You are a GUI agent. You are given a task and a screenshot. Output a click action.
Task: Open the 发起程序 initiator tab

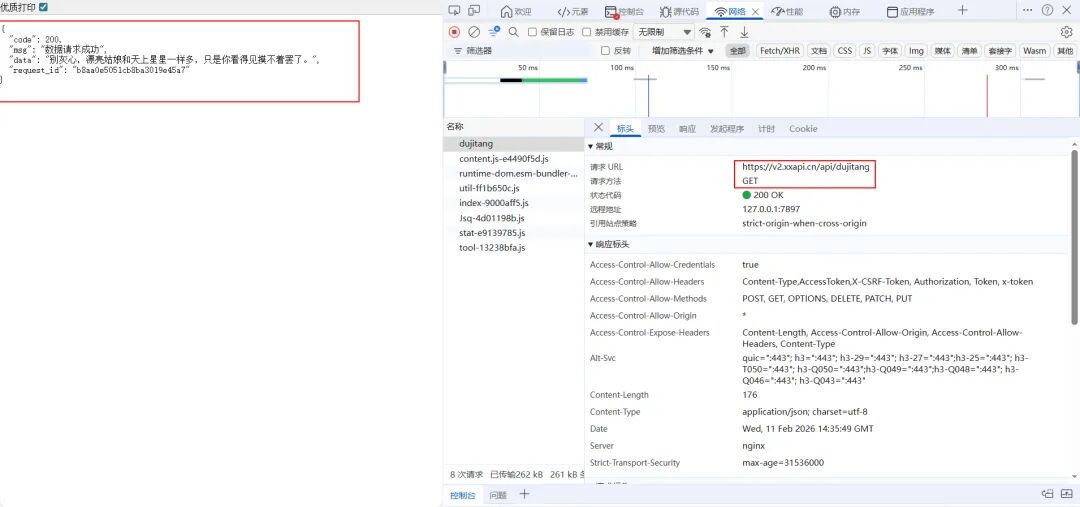tap(727, 129)
